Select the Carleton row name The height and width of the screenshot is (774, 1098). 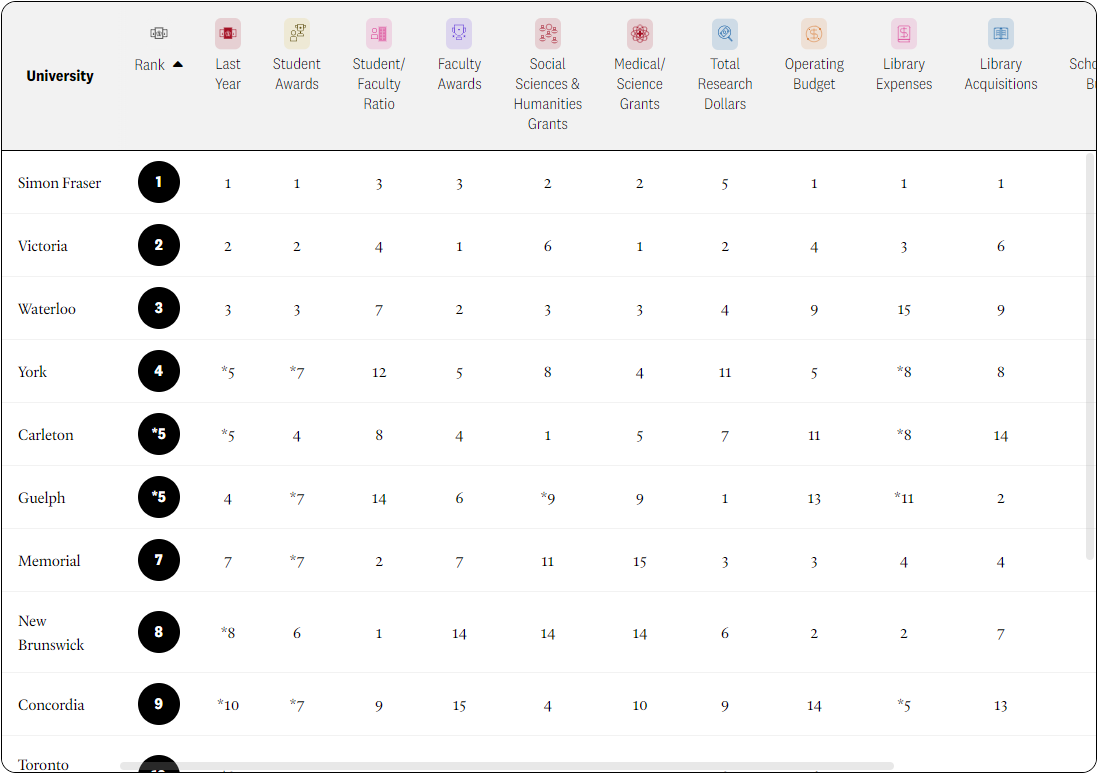46,435
